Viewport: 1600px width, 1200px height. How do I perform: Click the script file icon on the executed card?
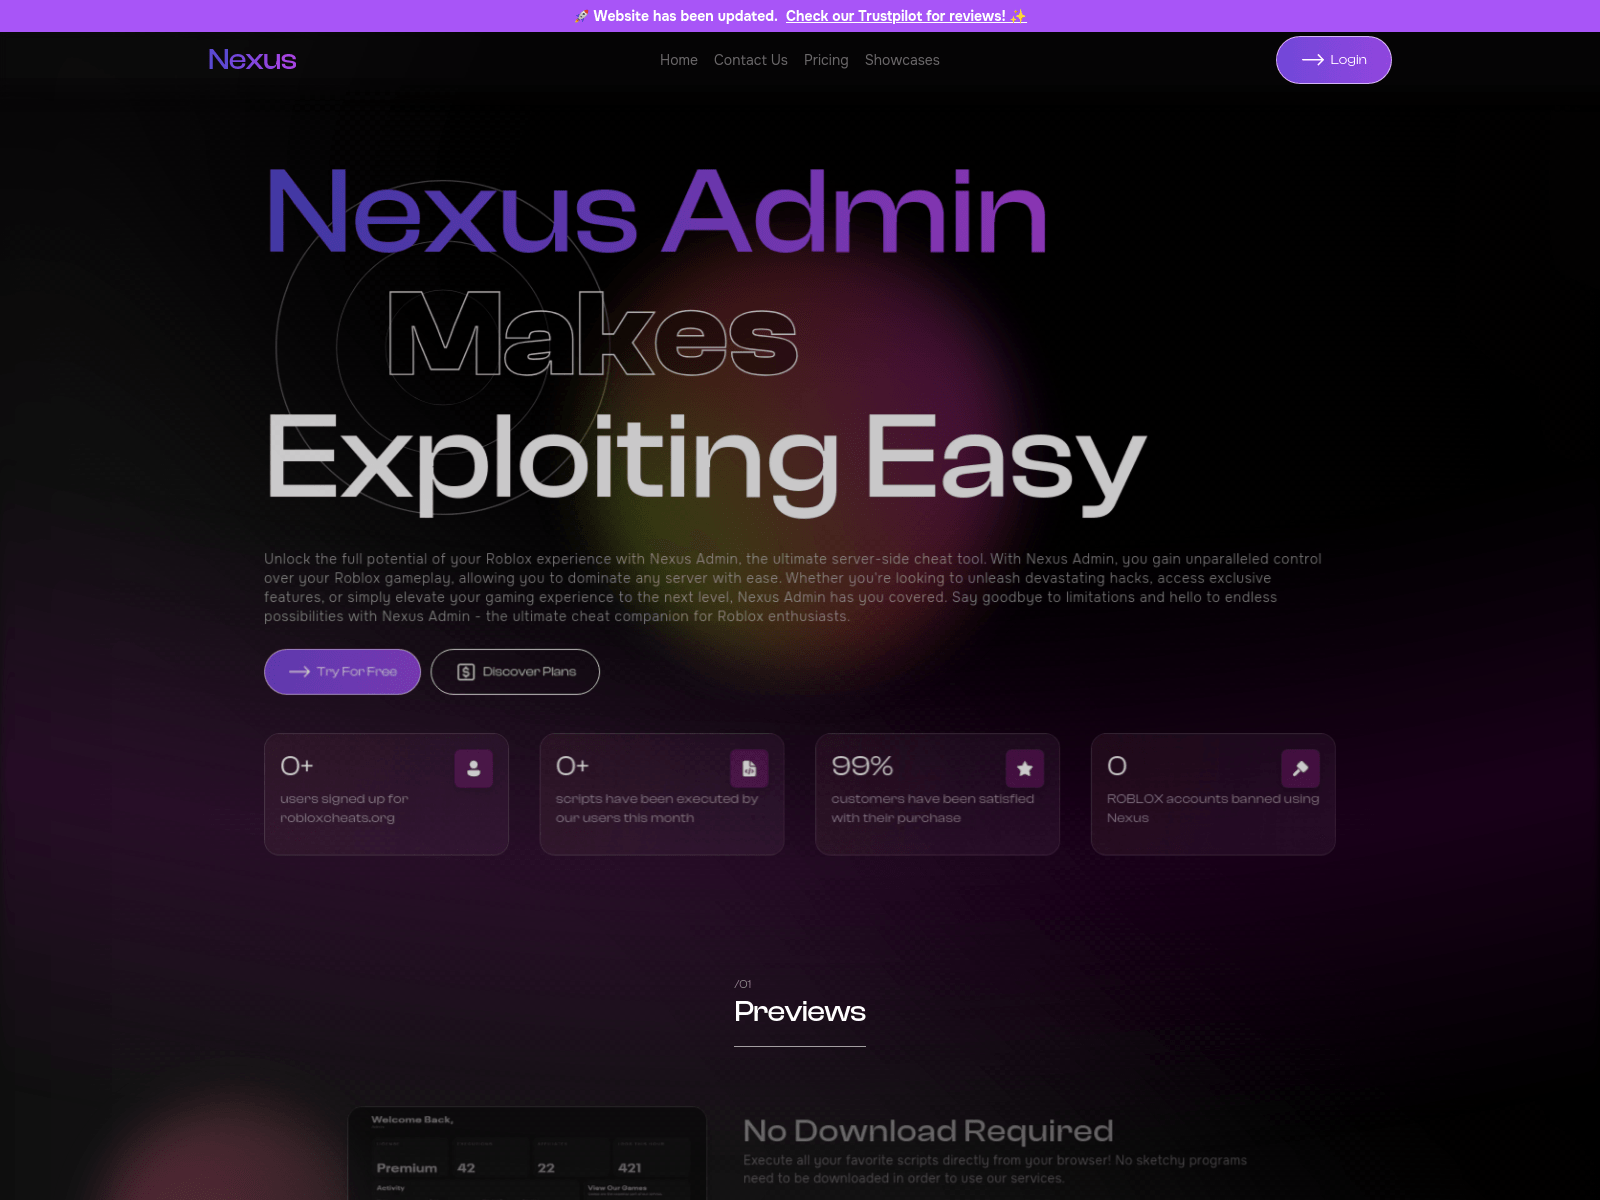(749, 768)
